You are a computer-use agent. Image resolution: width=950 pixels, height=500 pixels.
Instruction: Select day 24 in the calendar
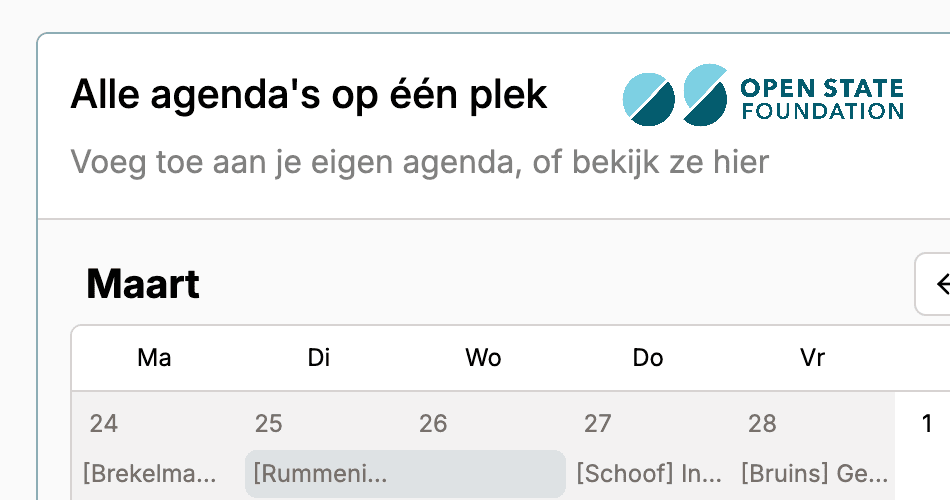(104, 424)
